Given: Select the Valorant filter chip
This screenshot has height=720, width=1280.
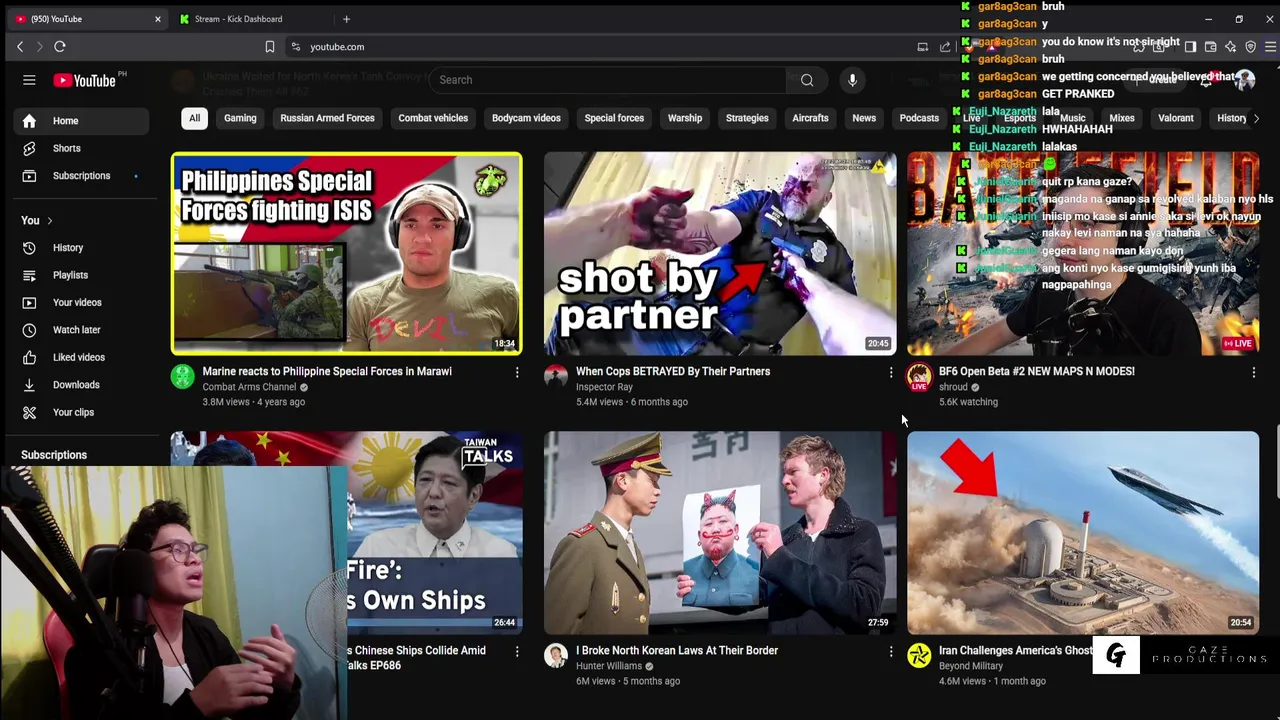Looking at the screenshot, I should click(1176, 118).
